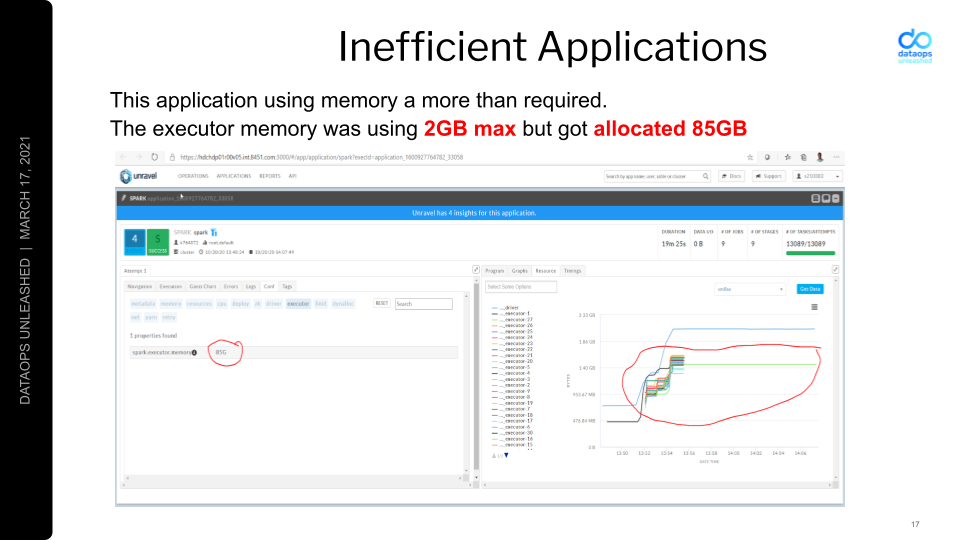Viewport: 960px width, 540px height.
Task: Toggle the memory filter tag
Action: coord(171,304)
